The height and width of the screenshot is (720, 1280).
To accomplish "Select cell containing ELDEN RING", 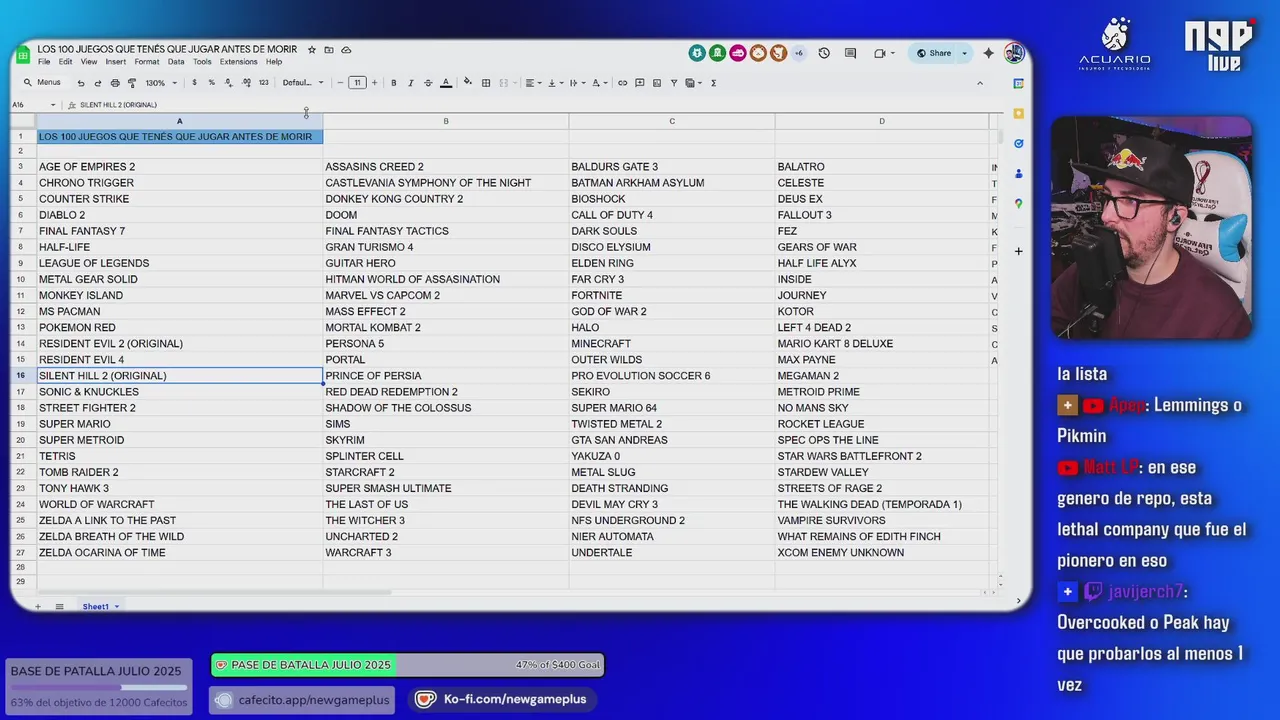I will (672, 263).
